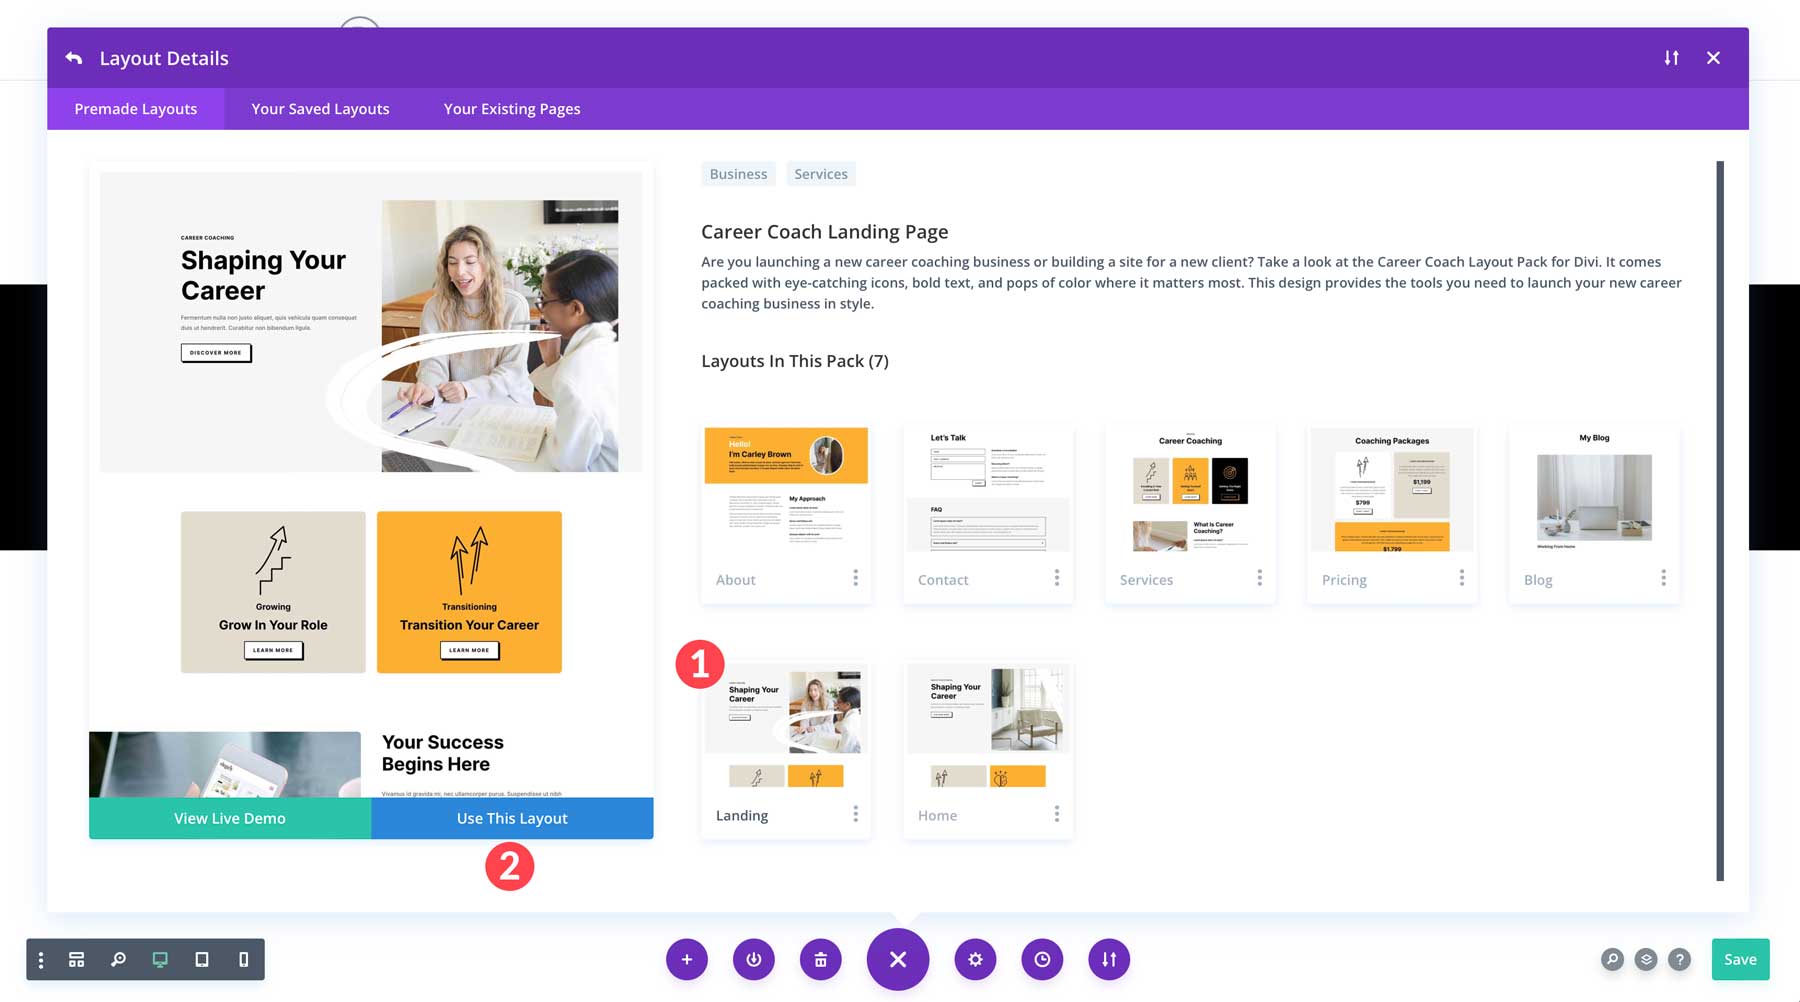Click the Use This Layout button
The height and width of the screenshot is (1002, 1800).
click(x=512, y=818)
